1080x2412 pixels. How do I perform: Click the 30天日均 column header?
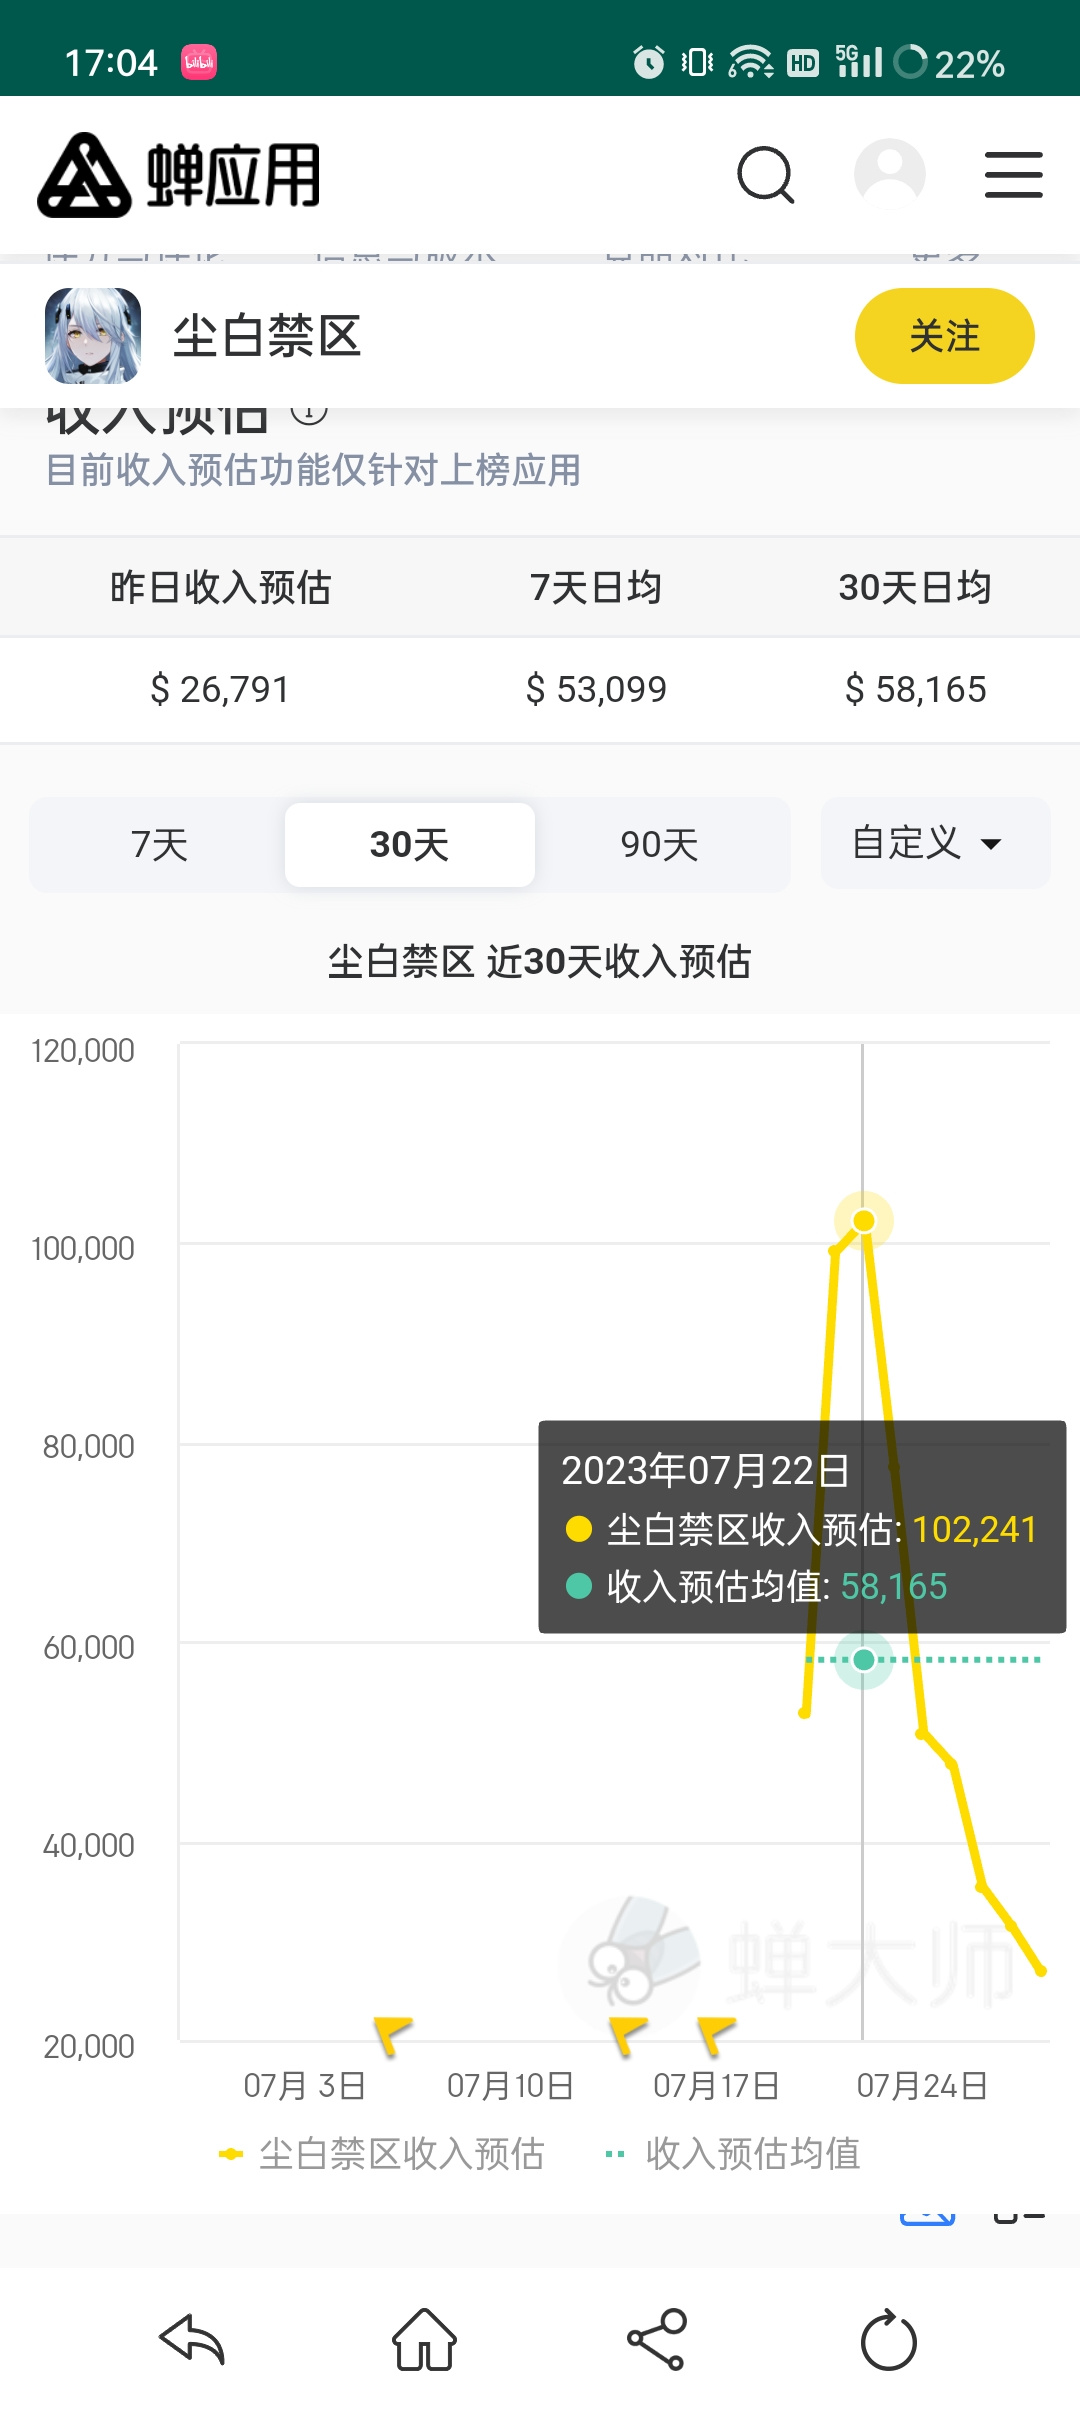click(x=915, y=587)
